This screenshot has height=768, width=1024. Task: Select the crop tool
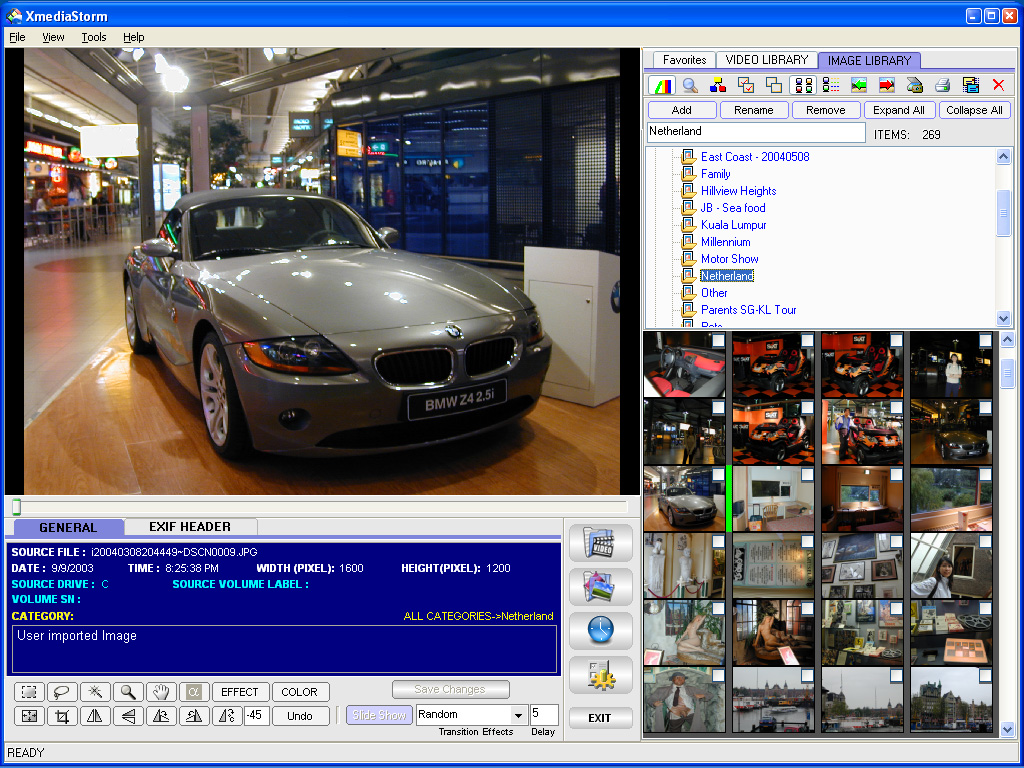pos(62,716)
